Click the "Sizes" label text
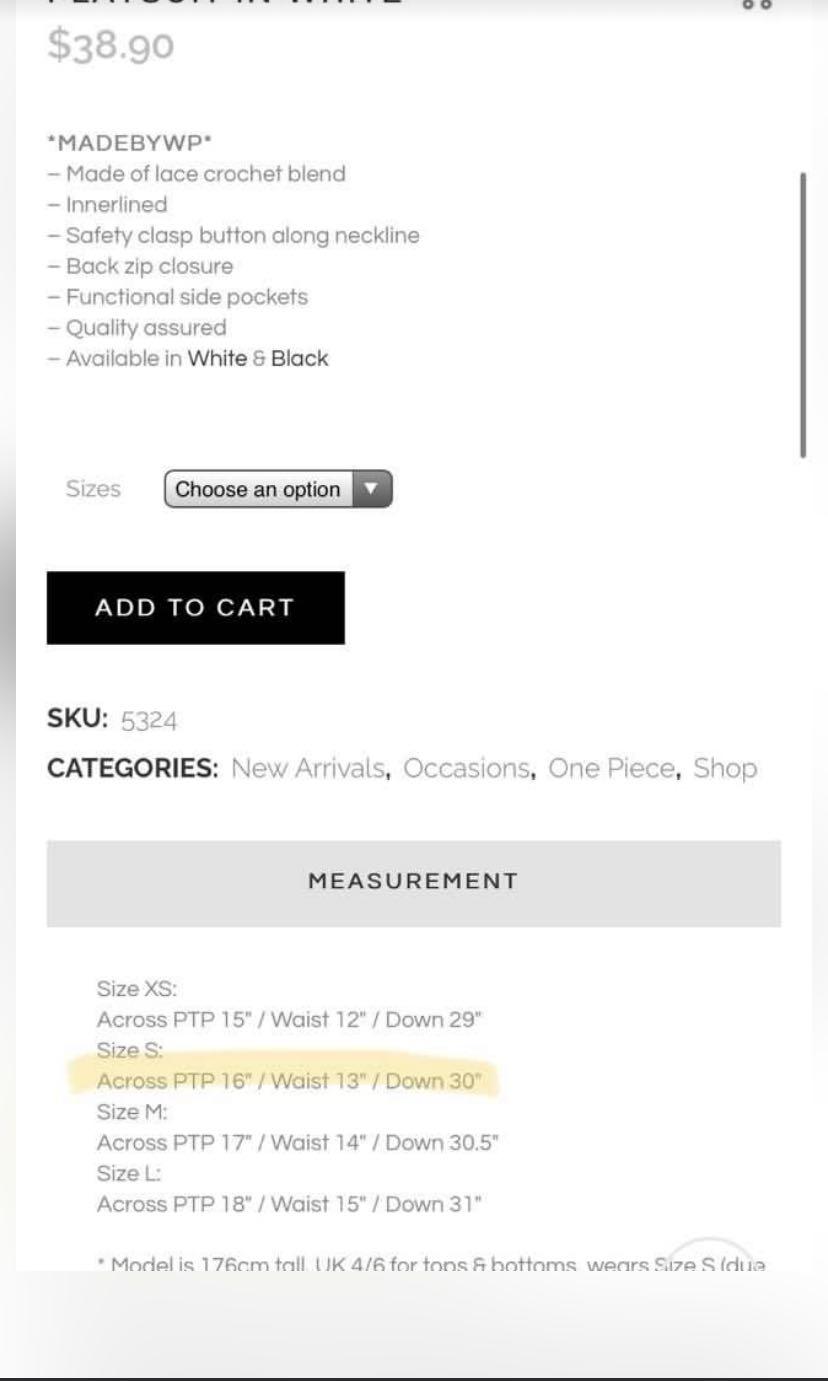The width and height of the screenshot is (828, 1381). tap(93, 489)
